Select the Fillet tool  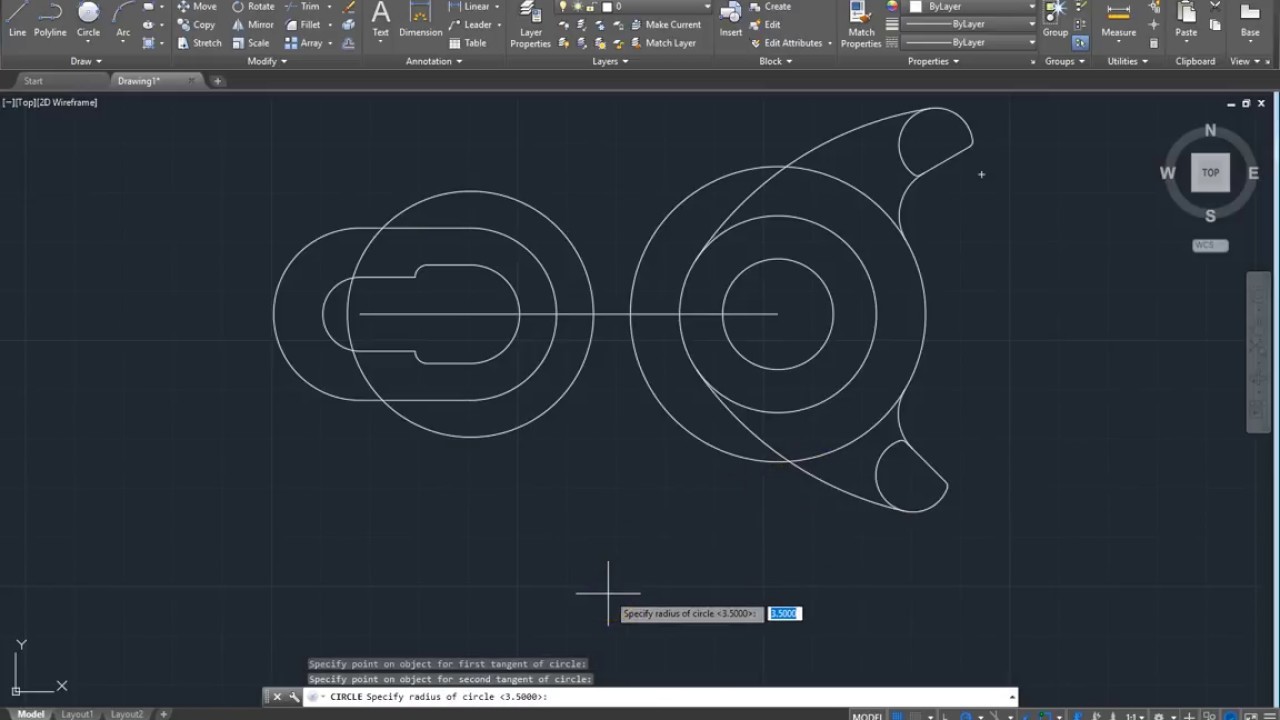click(303, 24)
